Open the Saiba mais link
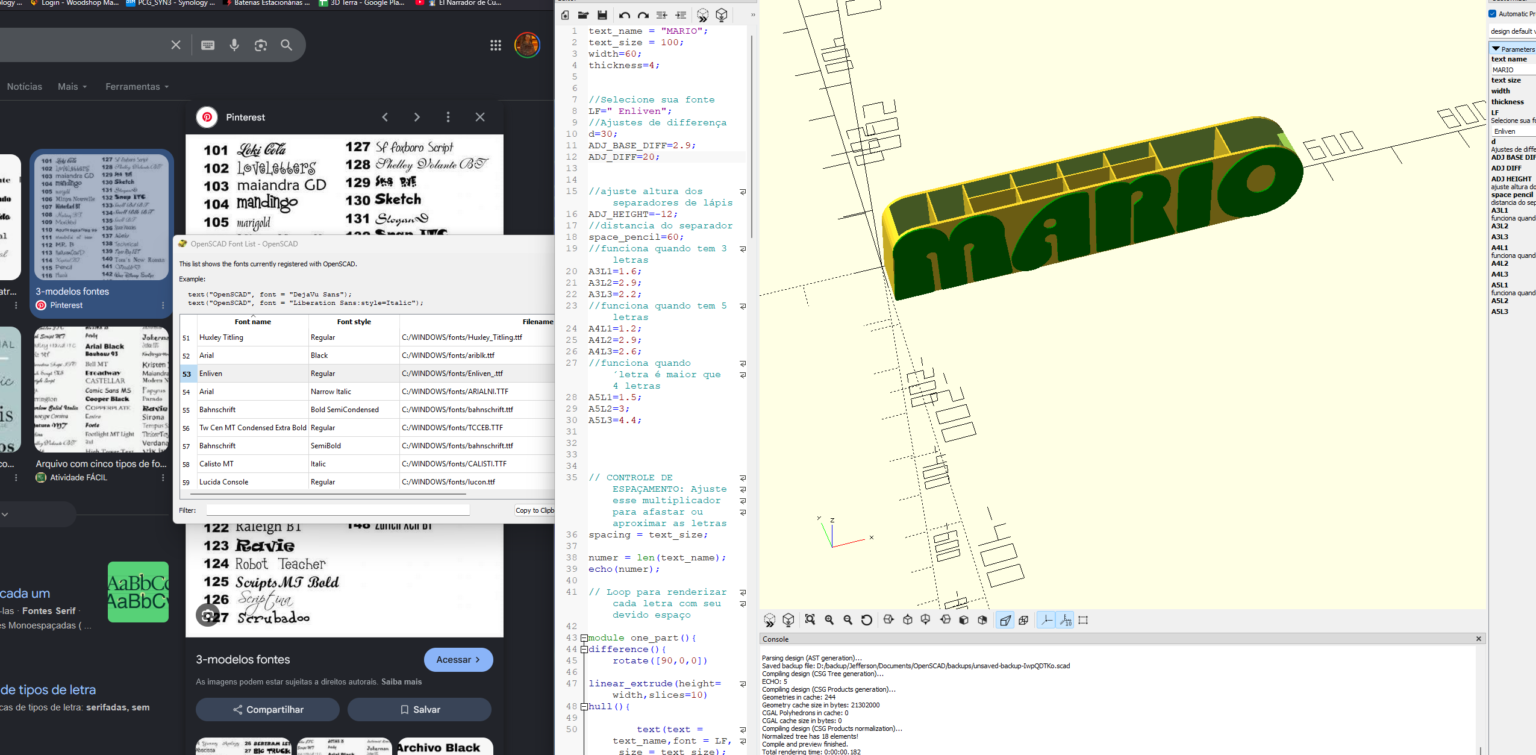This screenshot has width=1536, height=755. click(400, 682)
